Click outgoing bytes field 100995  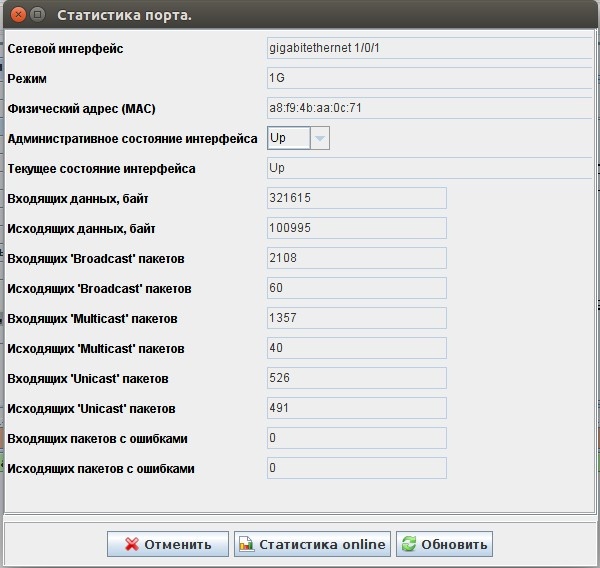click(x=357, y=228)
